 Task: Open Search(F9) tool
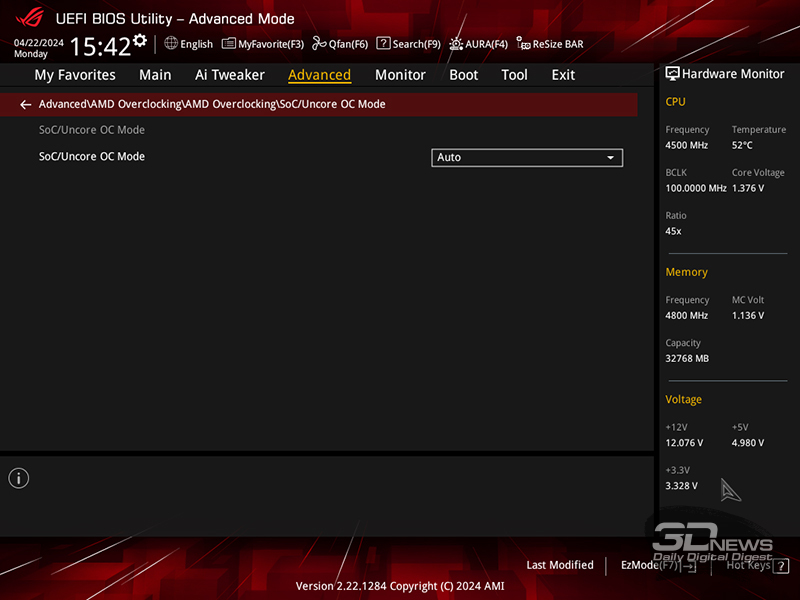pyautogui.click(x=408, y=44)
